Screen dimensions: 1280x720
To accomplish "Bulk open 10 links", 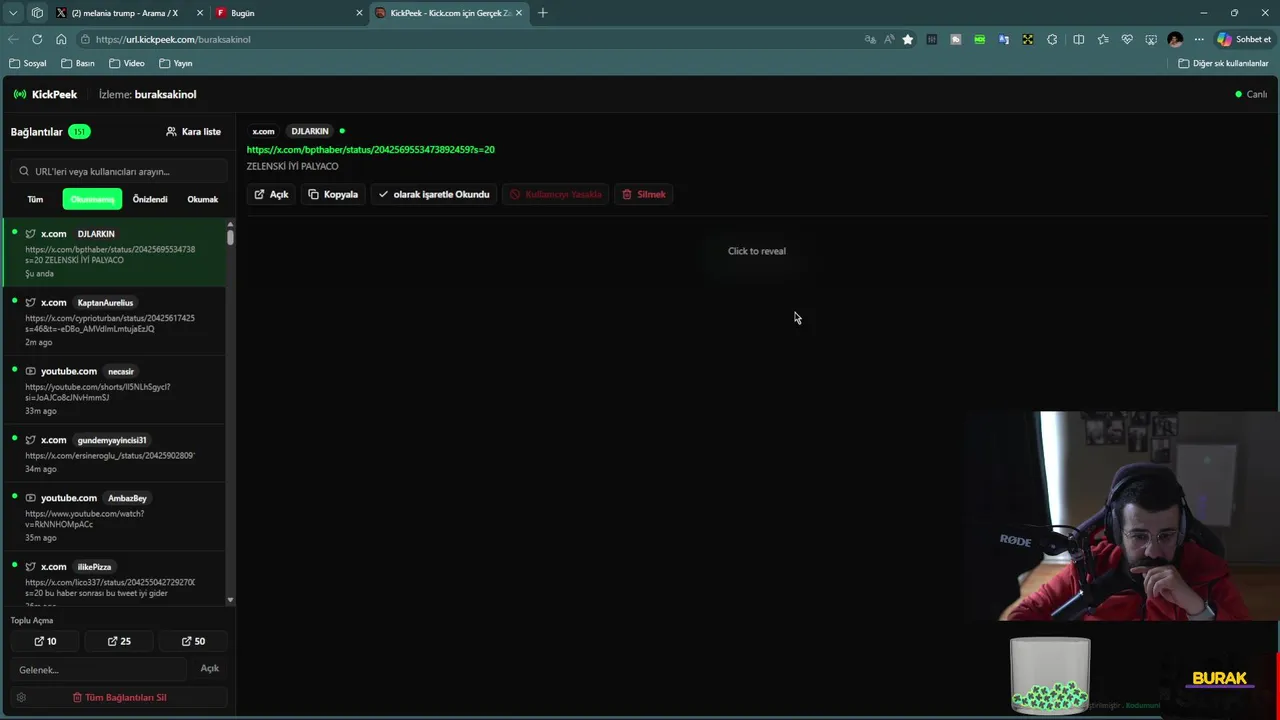I will coord(45,641).
